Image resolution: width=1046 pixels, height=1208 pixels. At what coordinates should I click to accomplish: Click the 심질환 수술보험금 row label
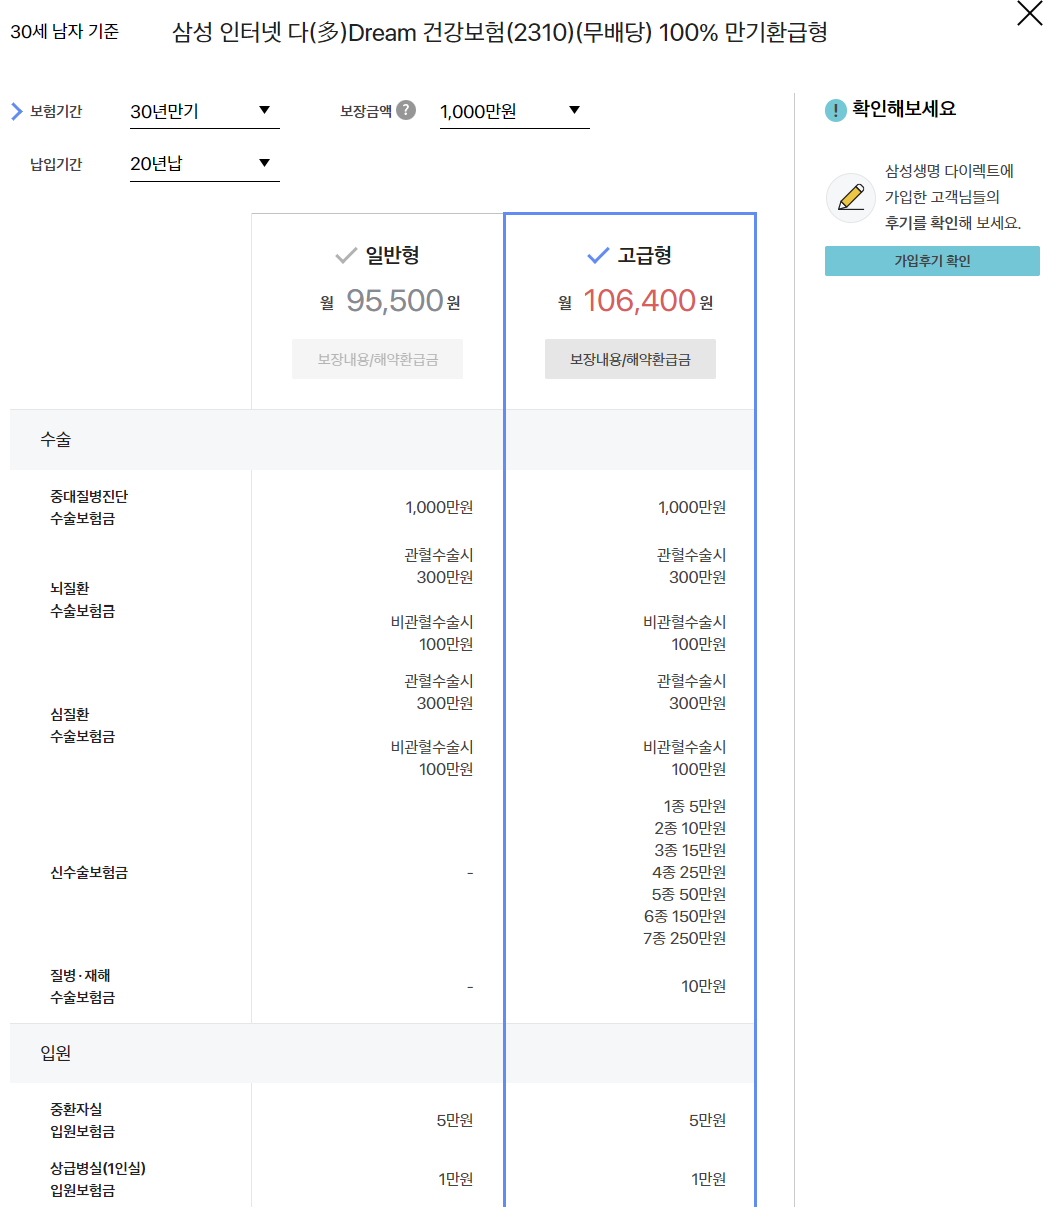82,725
